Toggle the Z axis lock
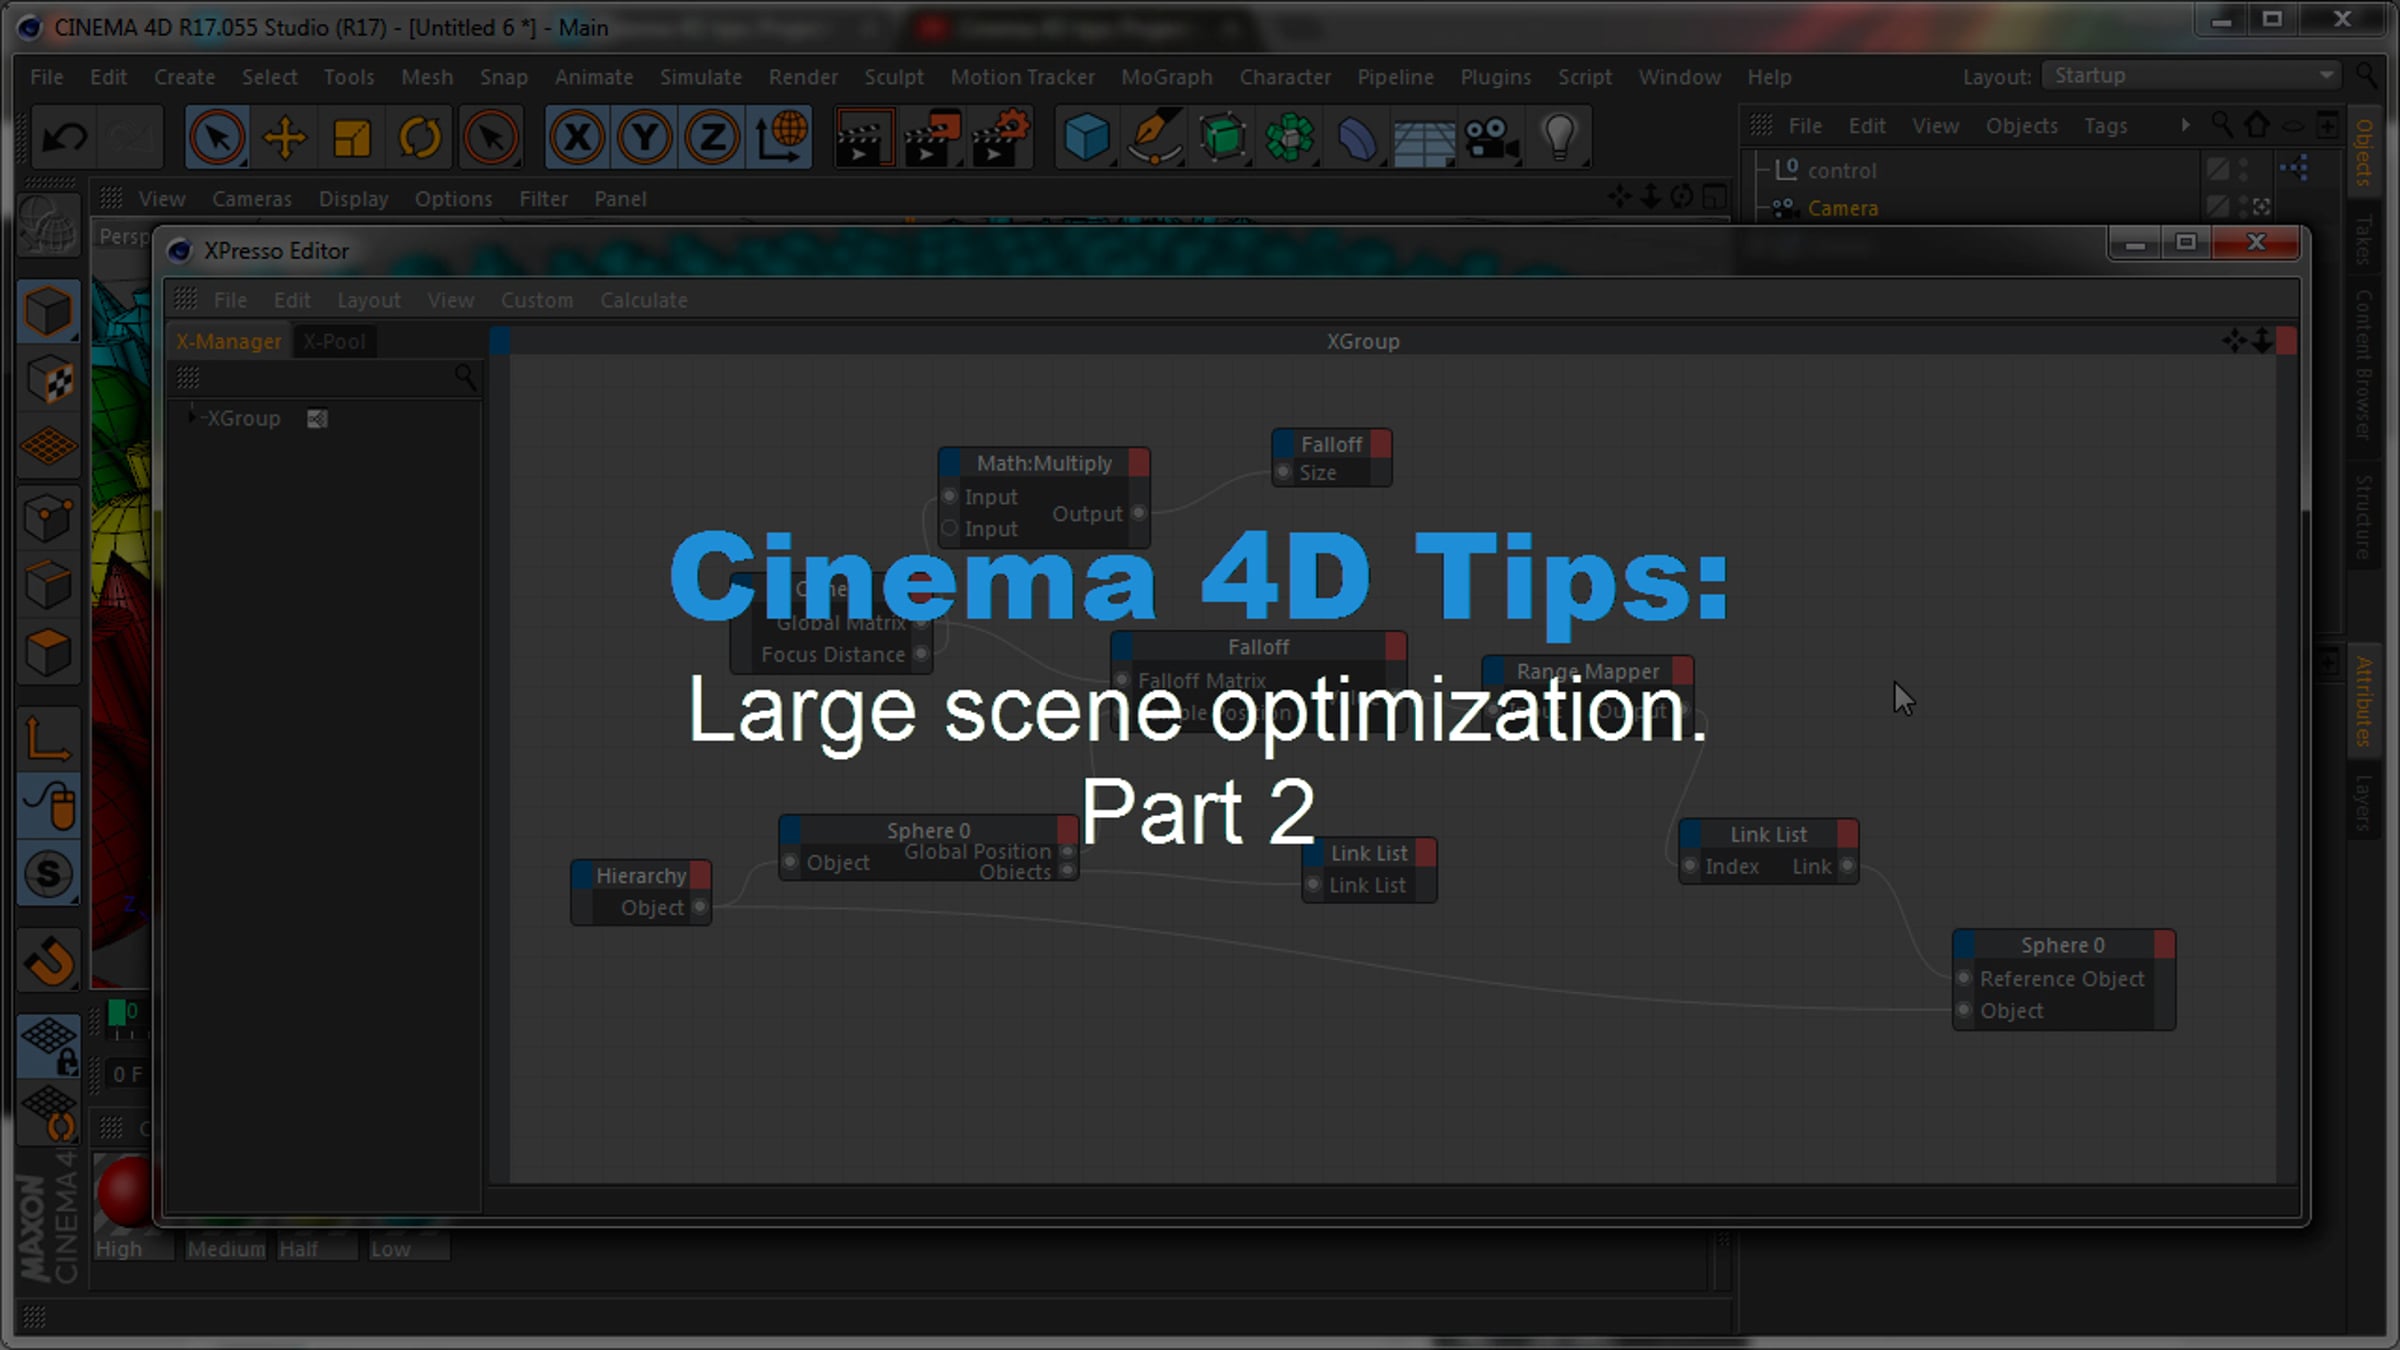Viewport: 2400px width, 1350px height. tap(712, 137)
